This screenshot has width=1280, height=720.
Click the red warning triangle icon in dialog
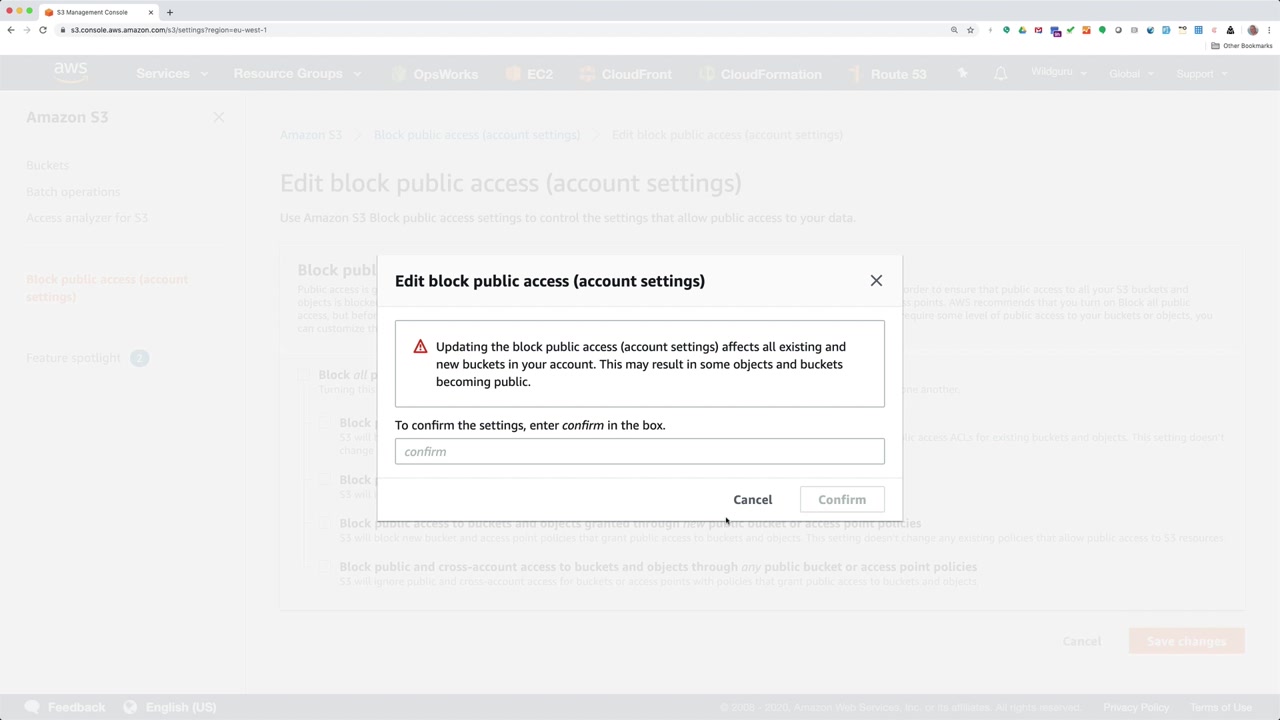pos(420,347)
